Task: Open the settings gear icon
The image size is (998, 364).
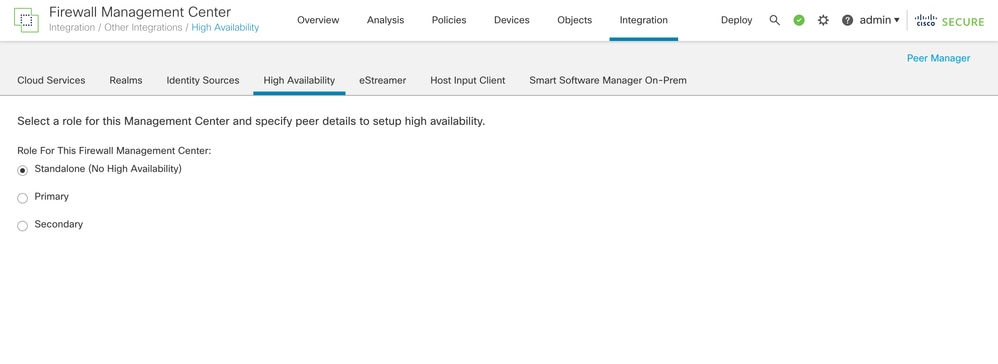Action: tap(823, 20)
